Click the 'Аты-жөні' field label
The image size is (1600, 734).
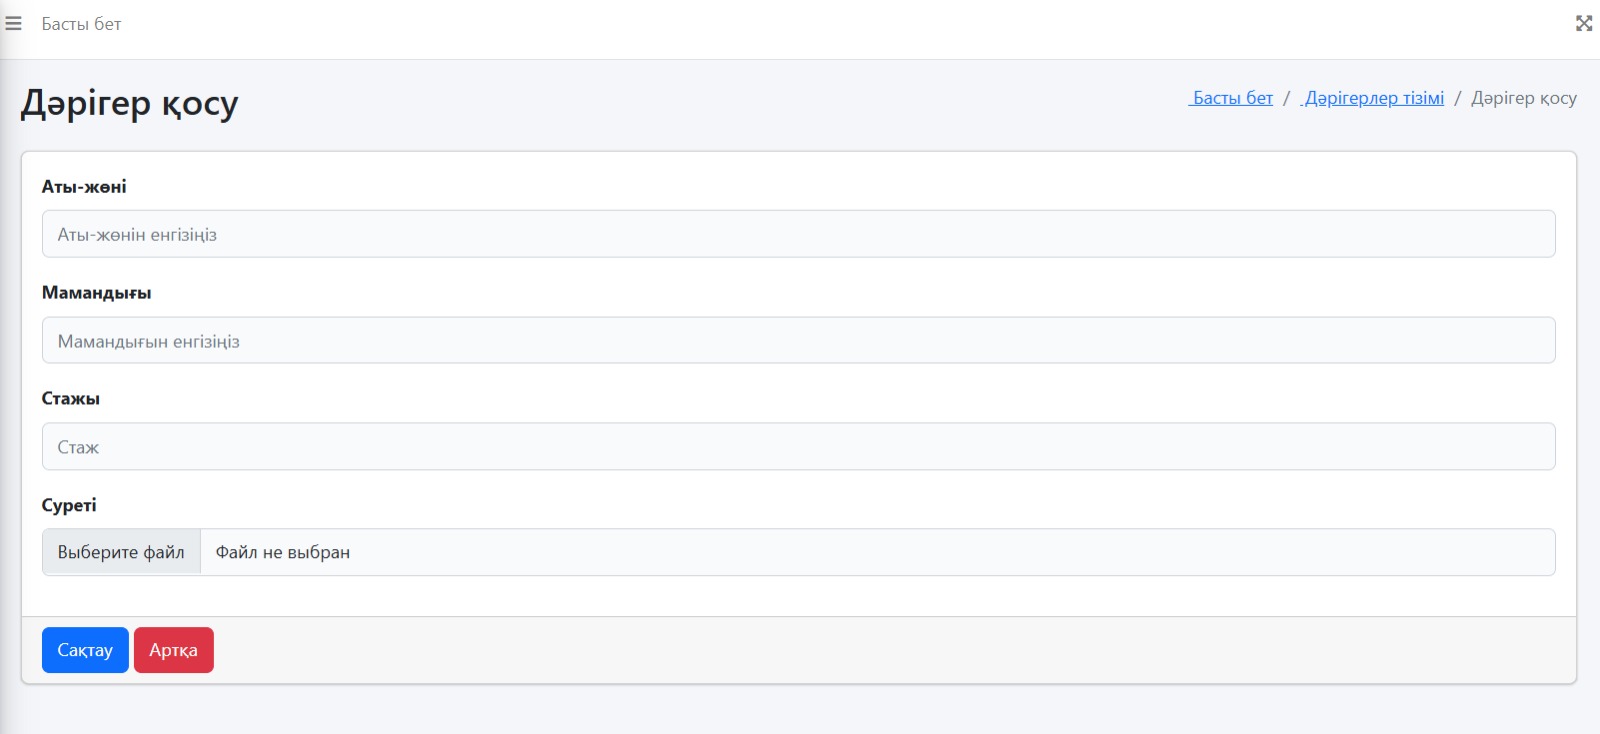[84, 187]
